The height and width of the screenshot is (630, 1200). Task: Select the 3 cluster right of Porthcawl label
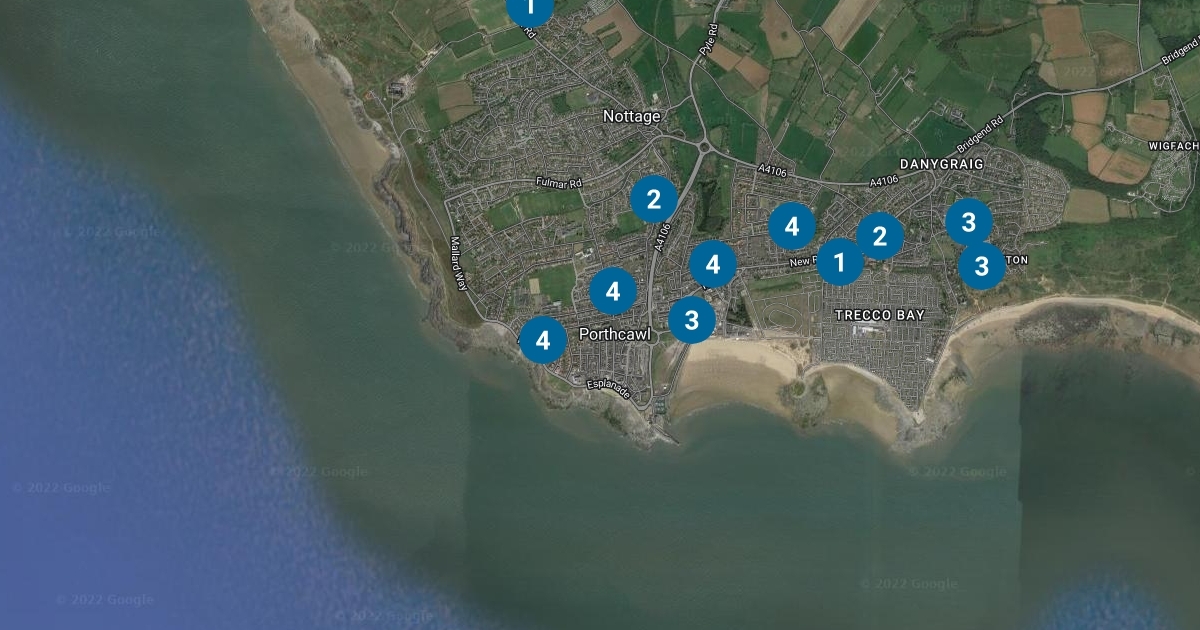pyautogui.click(x=691, y=320)
